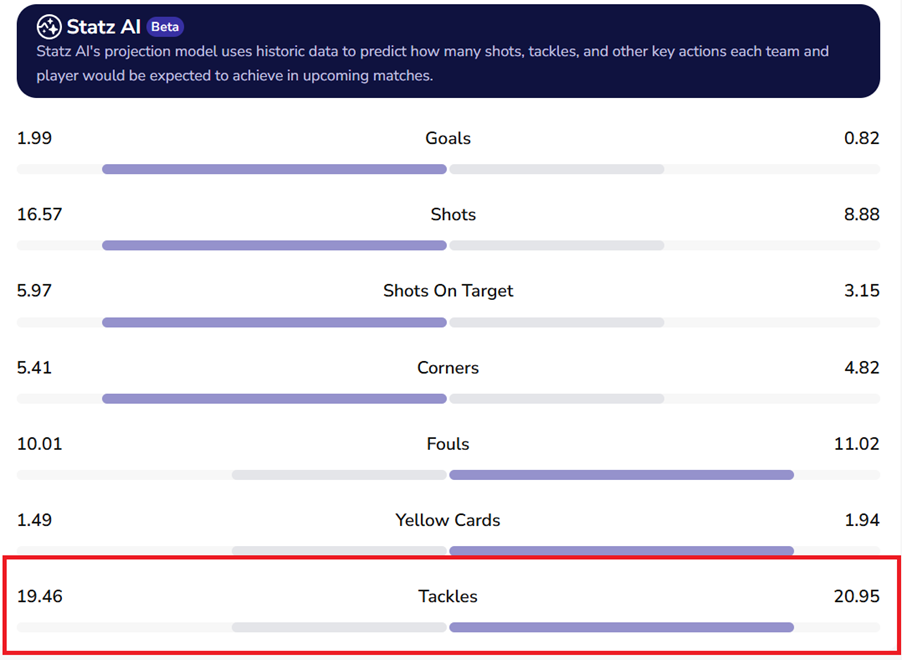Click the 1.99 goals projection value

[x=34, y=138]
